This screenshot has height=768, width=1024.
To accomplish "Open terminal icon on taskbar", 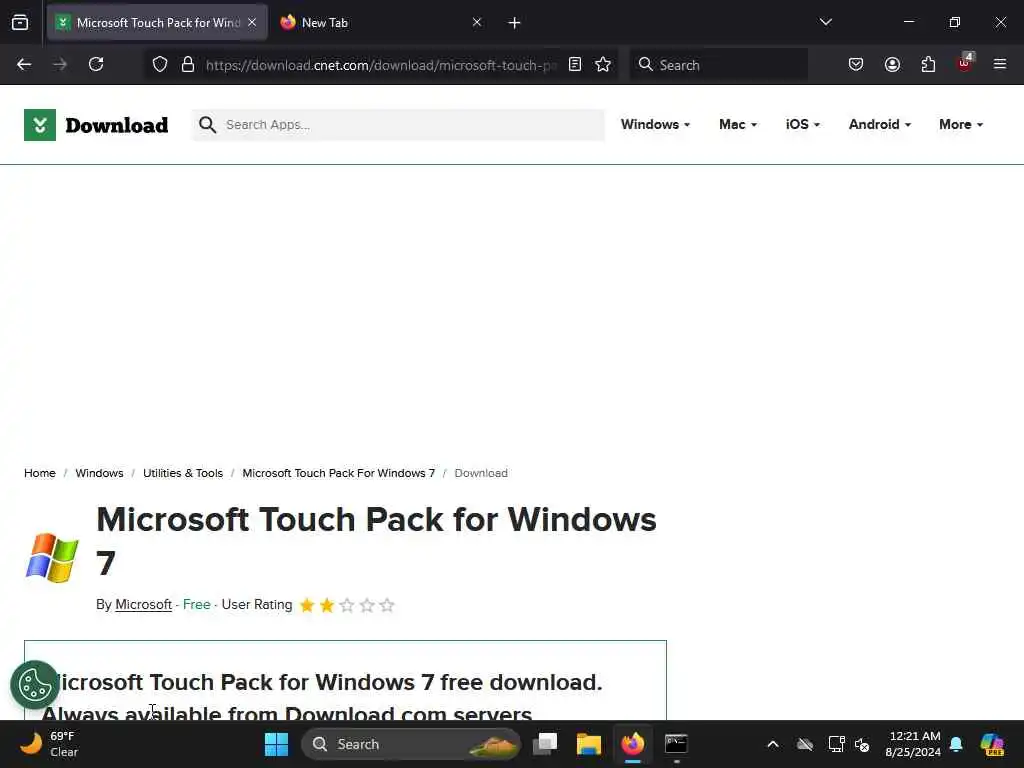I will (x=676, y=744).
